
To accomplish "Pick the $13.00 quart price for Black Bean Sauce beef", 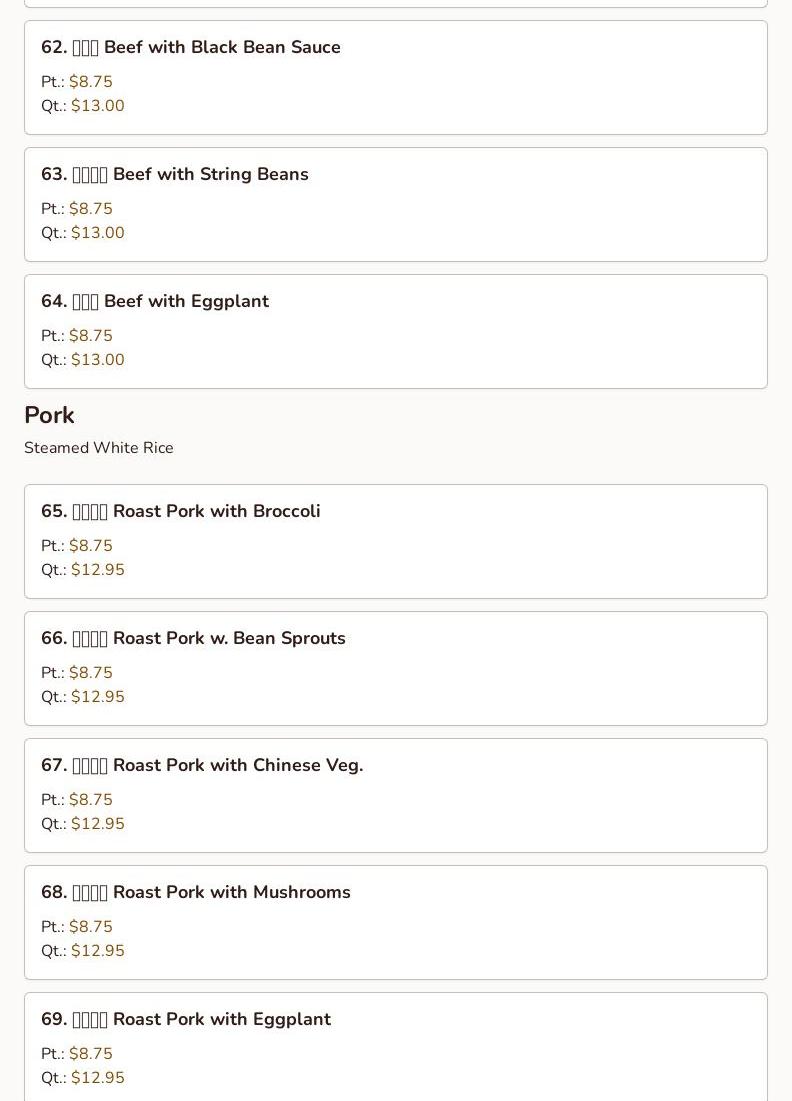I will pos(98,106).
